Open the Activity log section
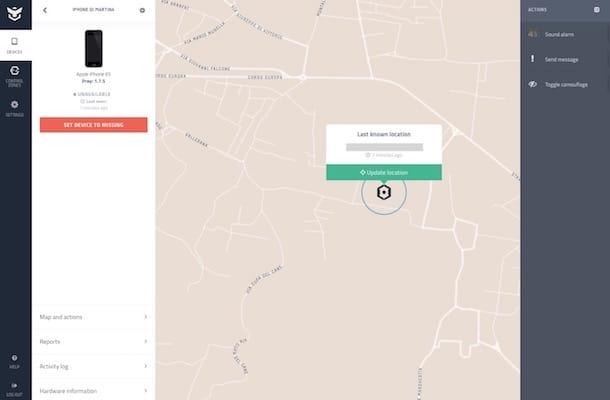 [x=93, y=366]
